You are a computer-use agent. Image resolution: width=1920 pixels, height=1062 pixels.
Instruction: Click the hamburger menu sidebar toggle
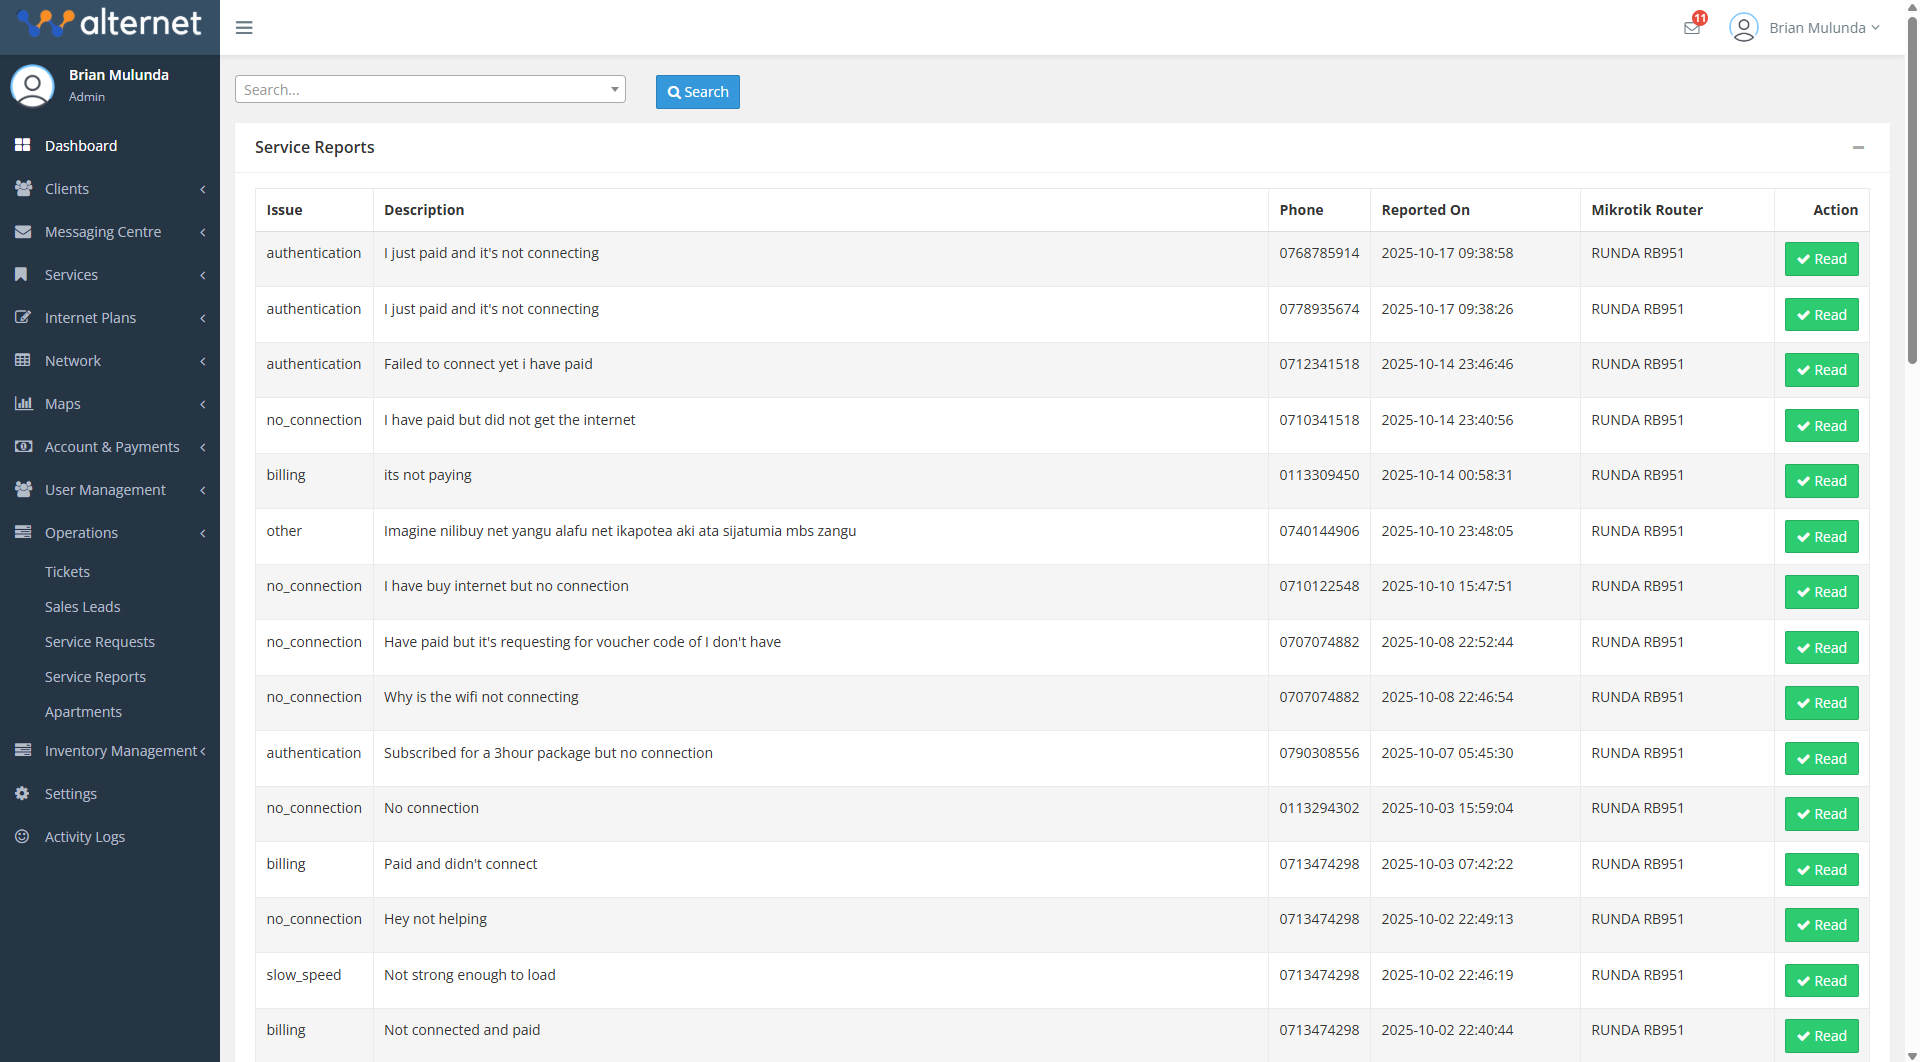coord(244,28)
